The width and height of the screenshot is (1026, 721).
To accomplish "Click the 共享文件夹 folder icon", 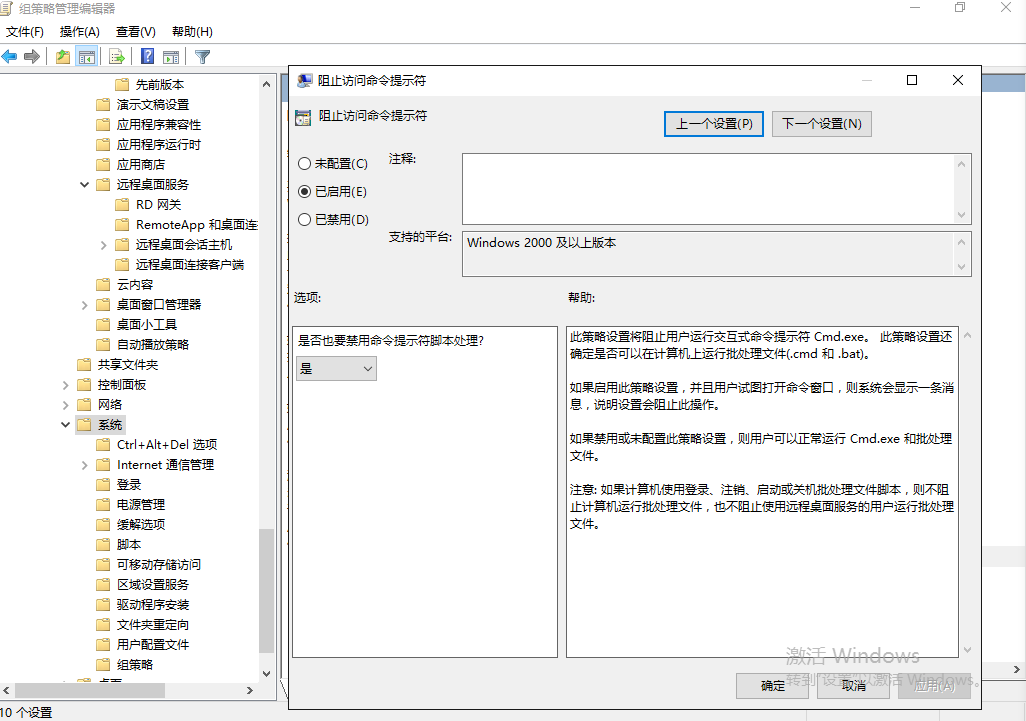I will point(84,364).
